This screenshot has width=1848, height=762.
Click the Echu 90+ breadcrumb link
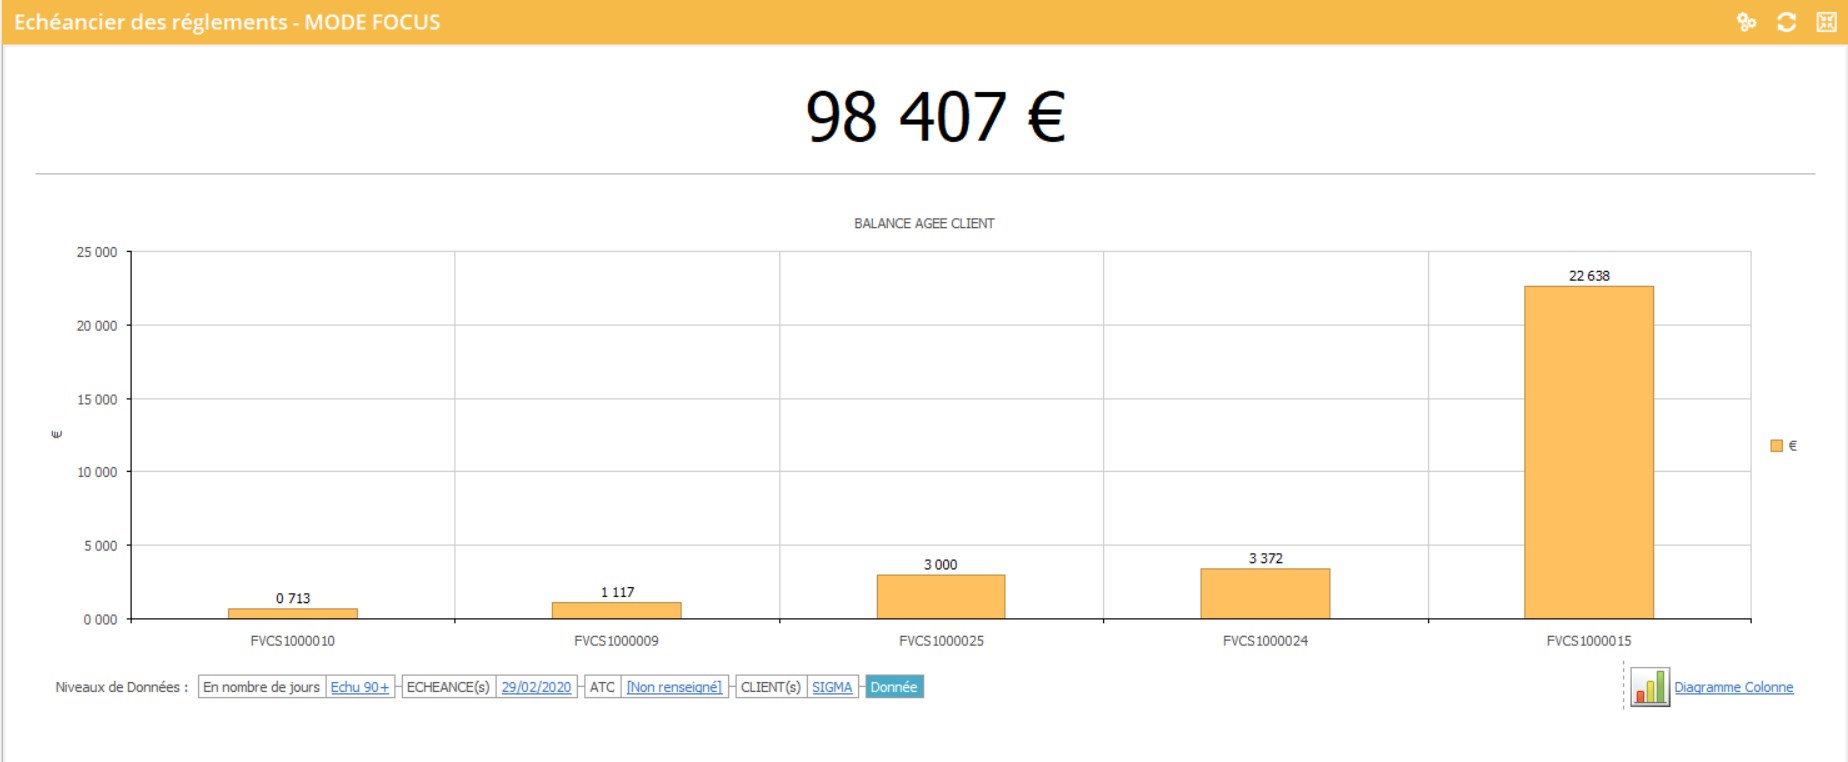point(359,688)
